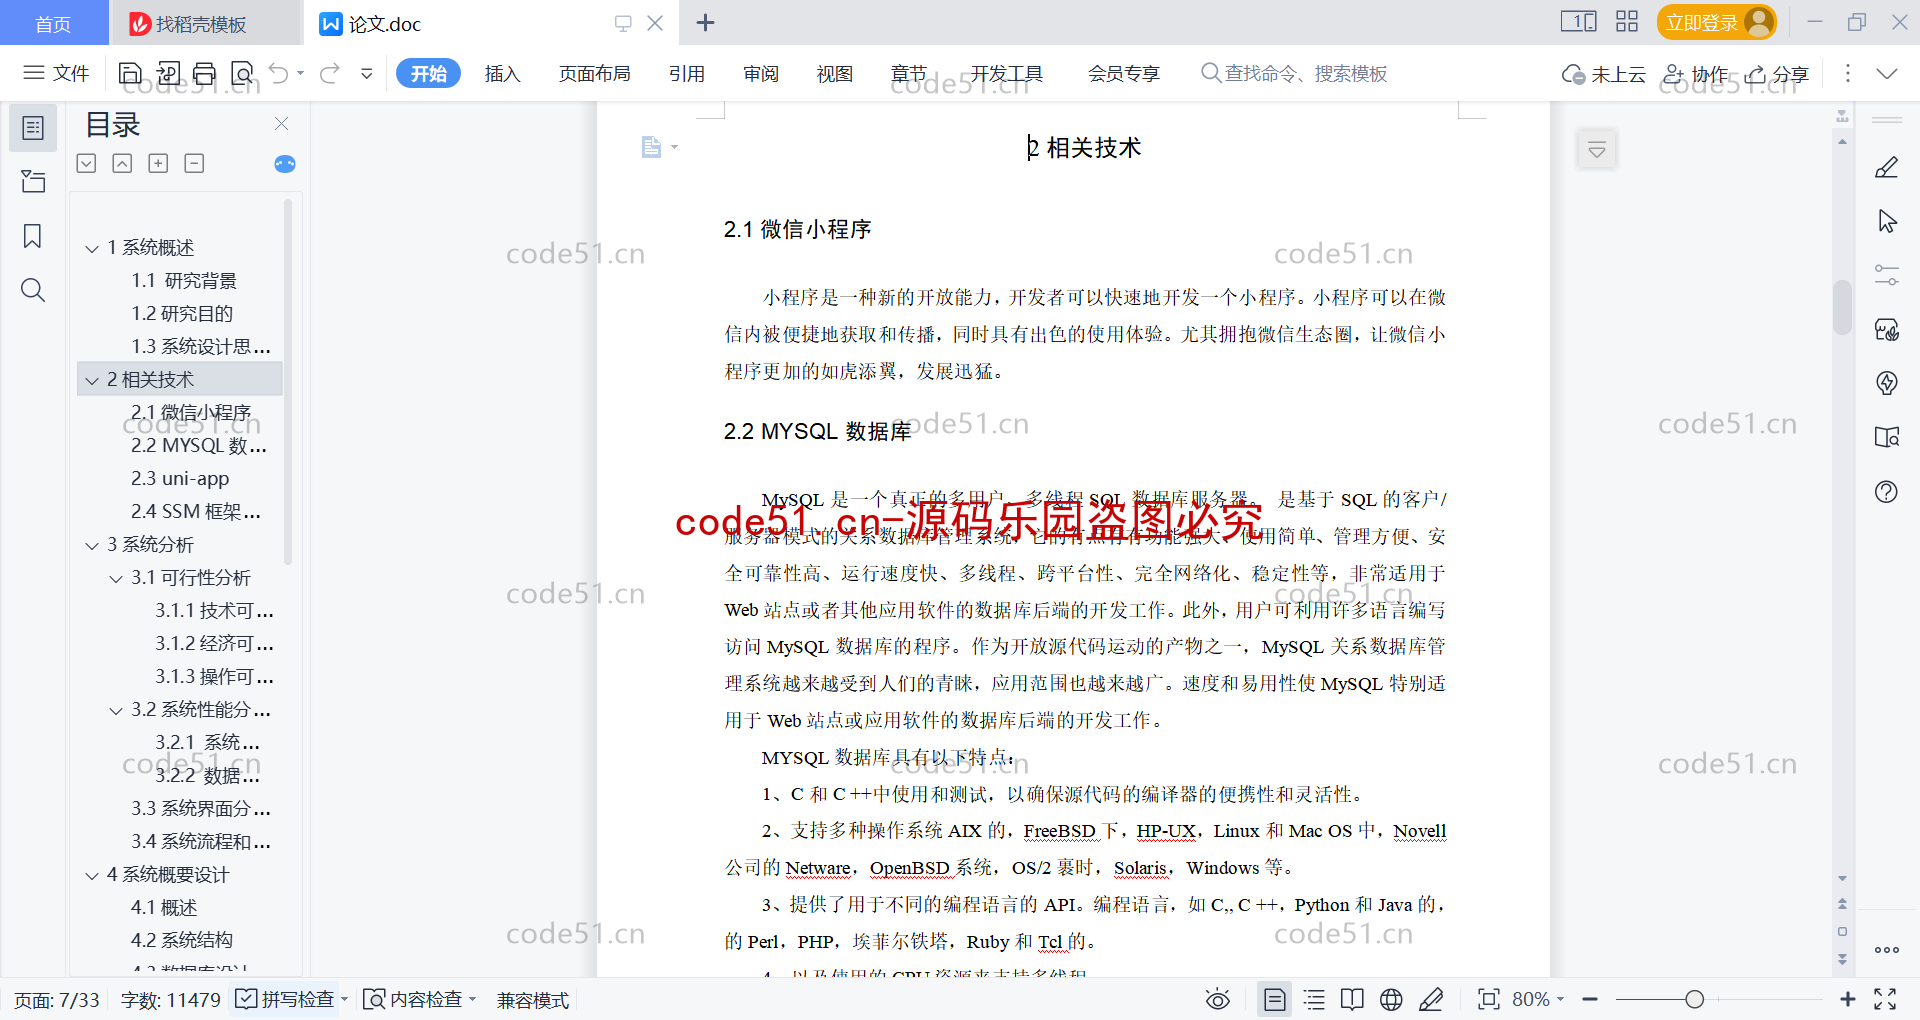The height and width of the screenshot is (1020, 1920).
Task: Collapse the 4 系统概要设计 section
Action: point(92,875)
